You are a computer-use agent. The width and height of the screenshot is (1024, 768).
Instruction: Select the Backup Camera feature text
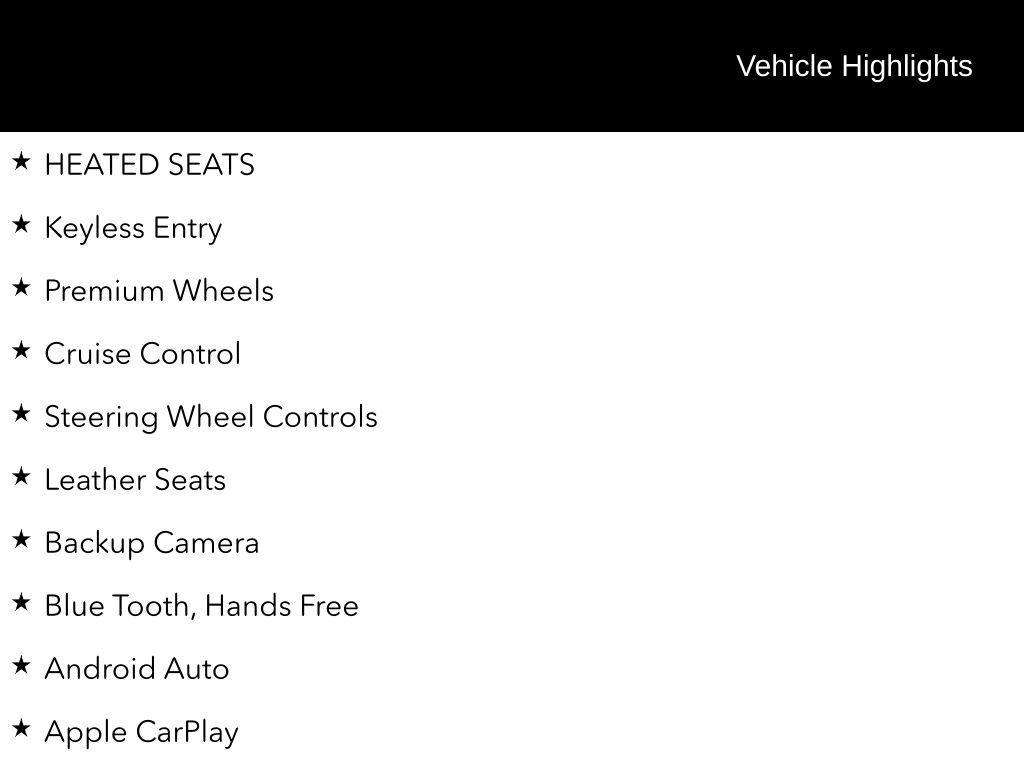pyautogui.click(x=152, y=543)
